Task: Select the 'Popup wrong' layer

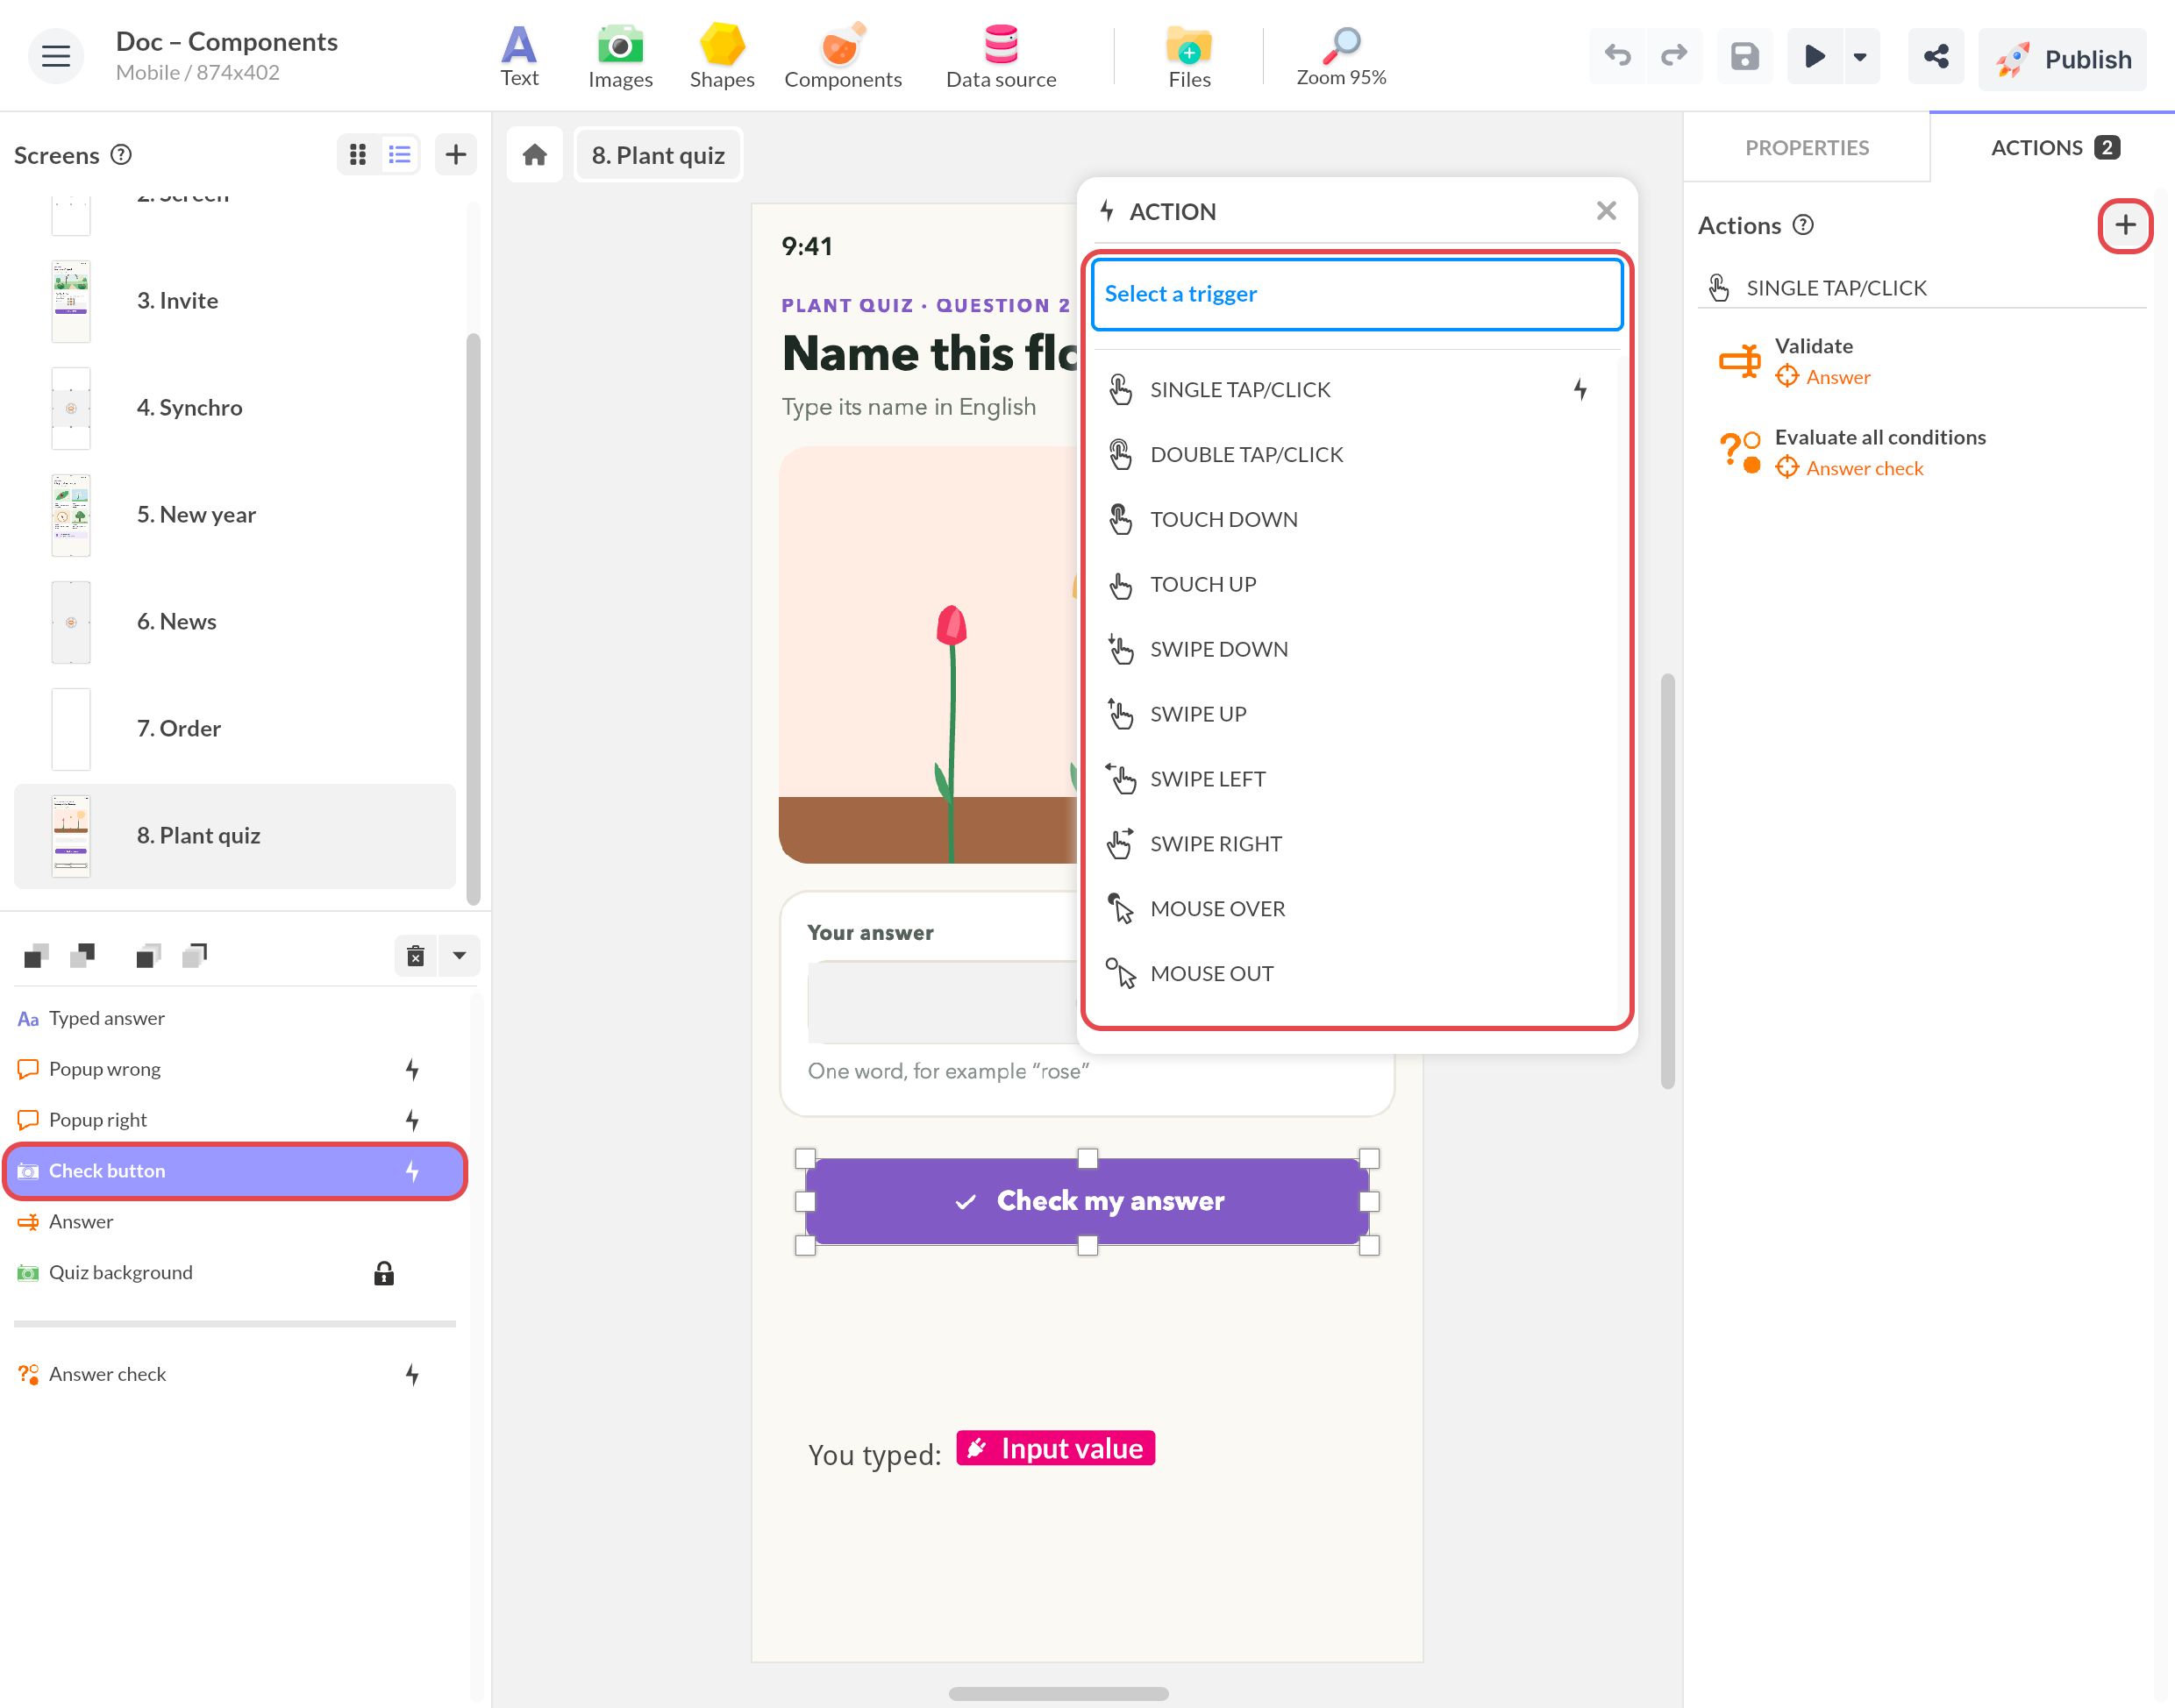Action: 234,1069
